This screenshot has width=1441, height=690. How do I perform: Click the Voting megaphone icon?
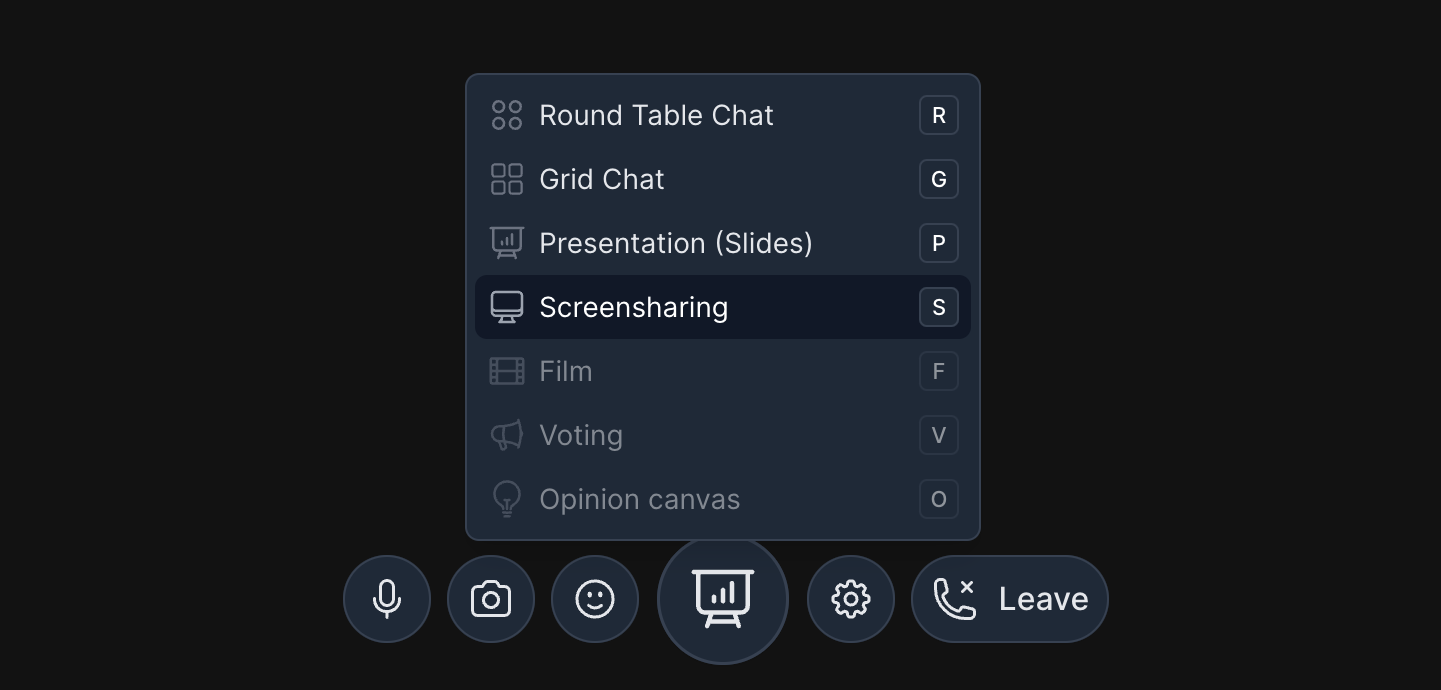tap(507, 435)
